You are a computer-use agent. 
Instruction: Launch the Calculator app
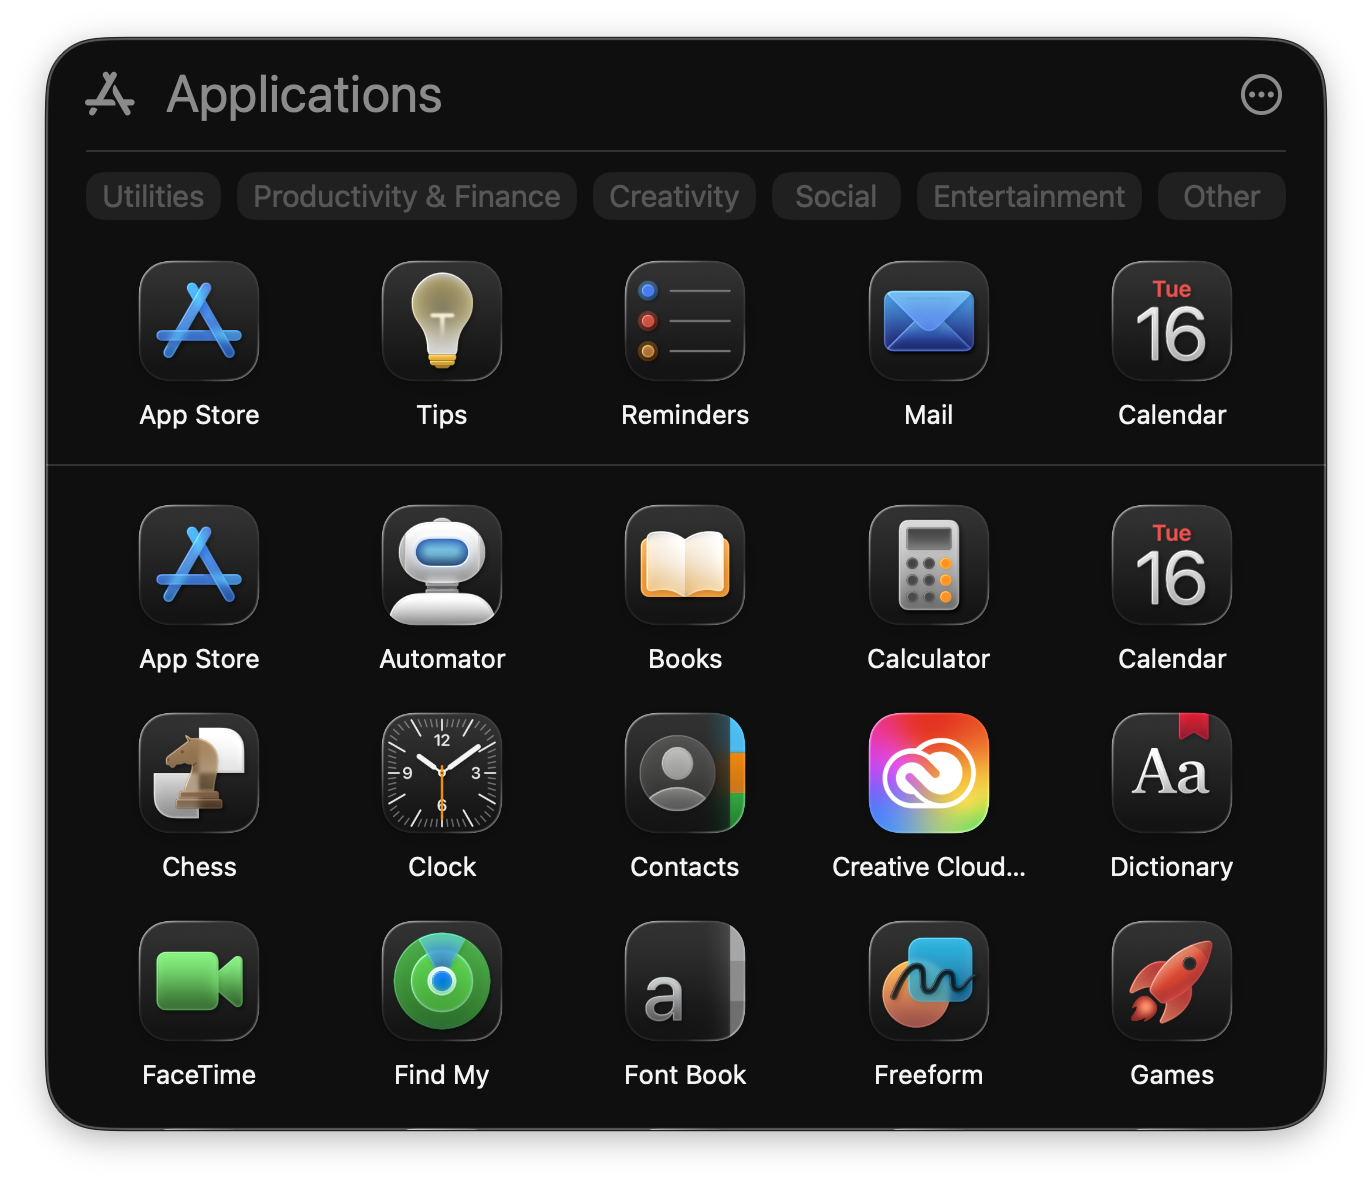pyautogui.click(x=929, y=565)
